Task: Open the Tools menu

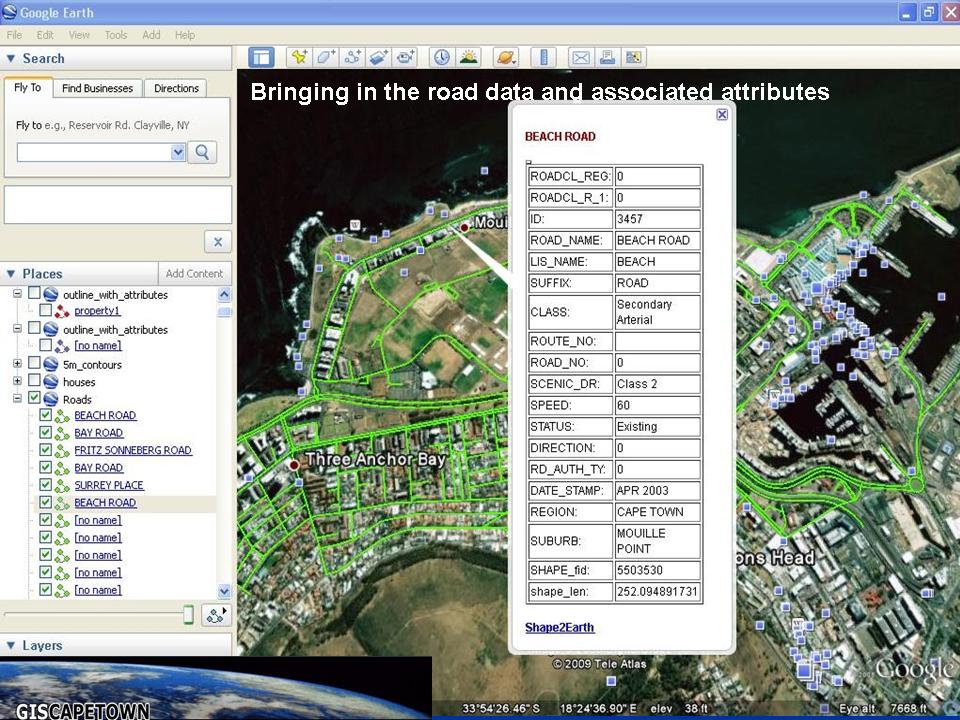Action: point(116,35)
